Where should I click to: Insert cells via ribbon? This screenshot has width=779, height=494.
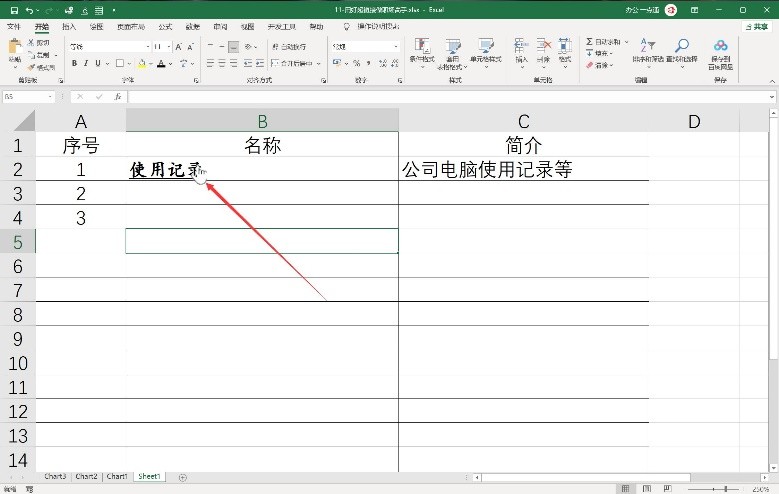(x=521, y=53)
